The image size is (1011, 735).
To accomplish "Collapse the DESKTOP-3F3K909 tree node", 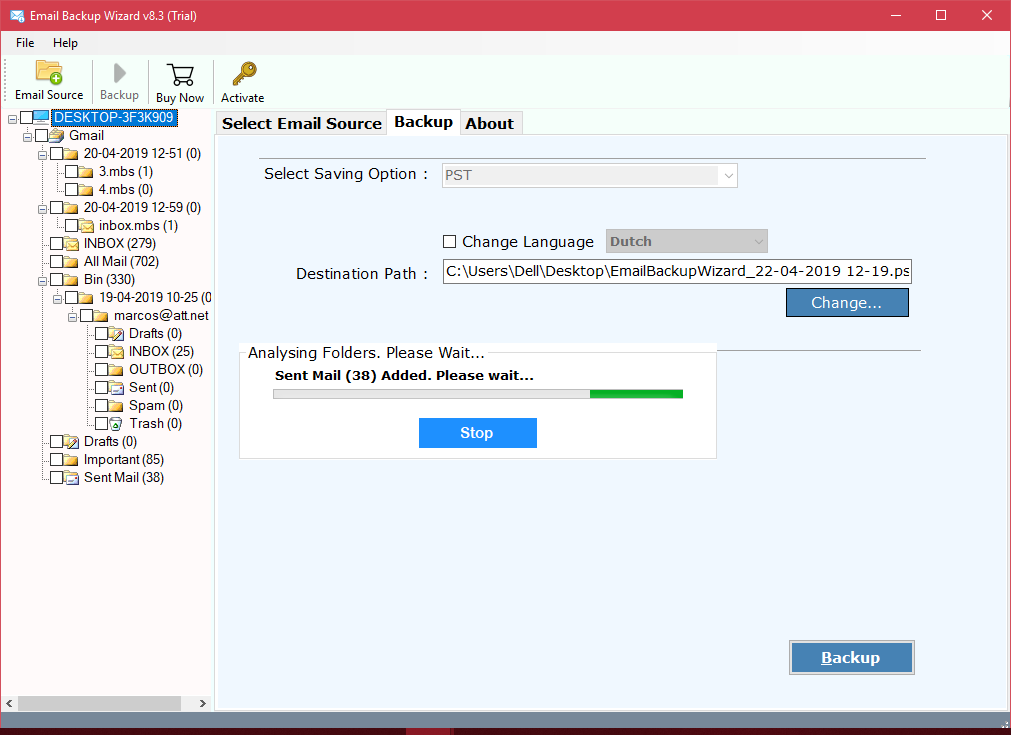I will 12,119.
